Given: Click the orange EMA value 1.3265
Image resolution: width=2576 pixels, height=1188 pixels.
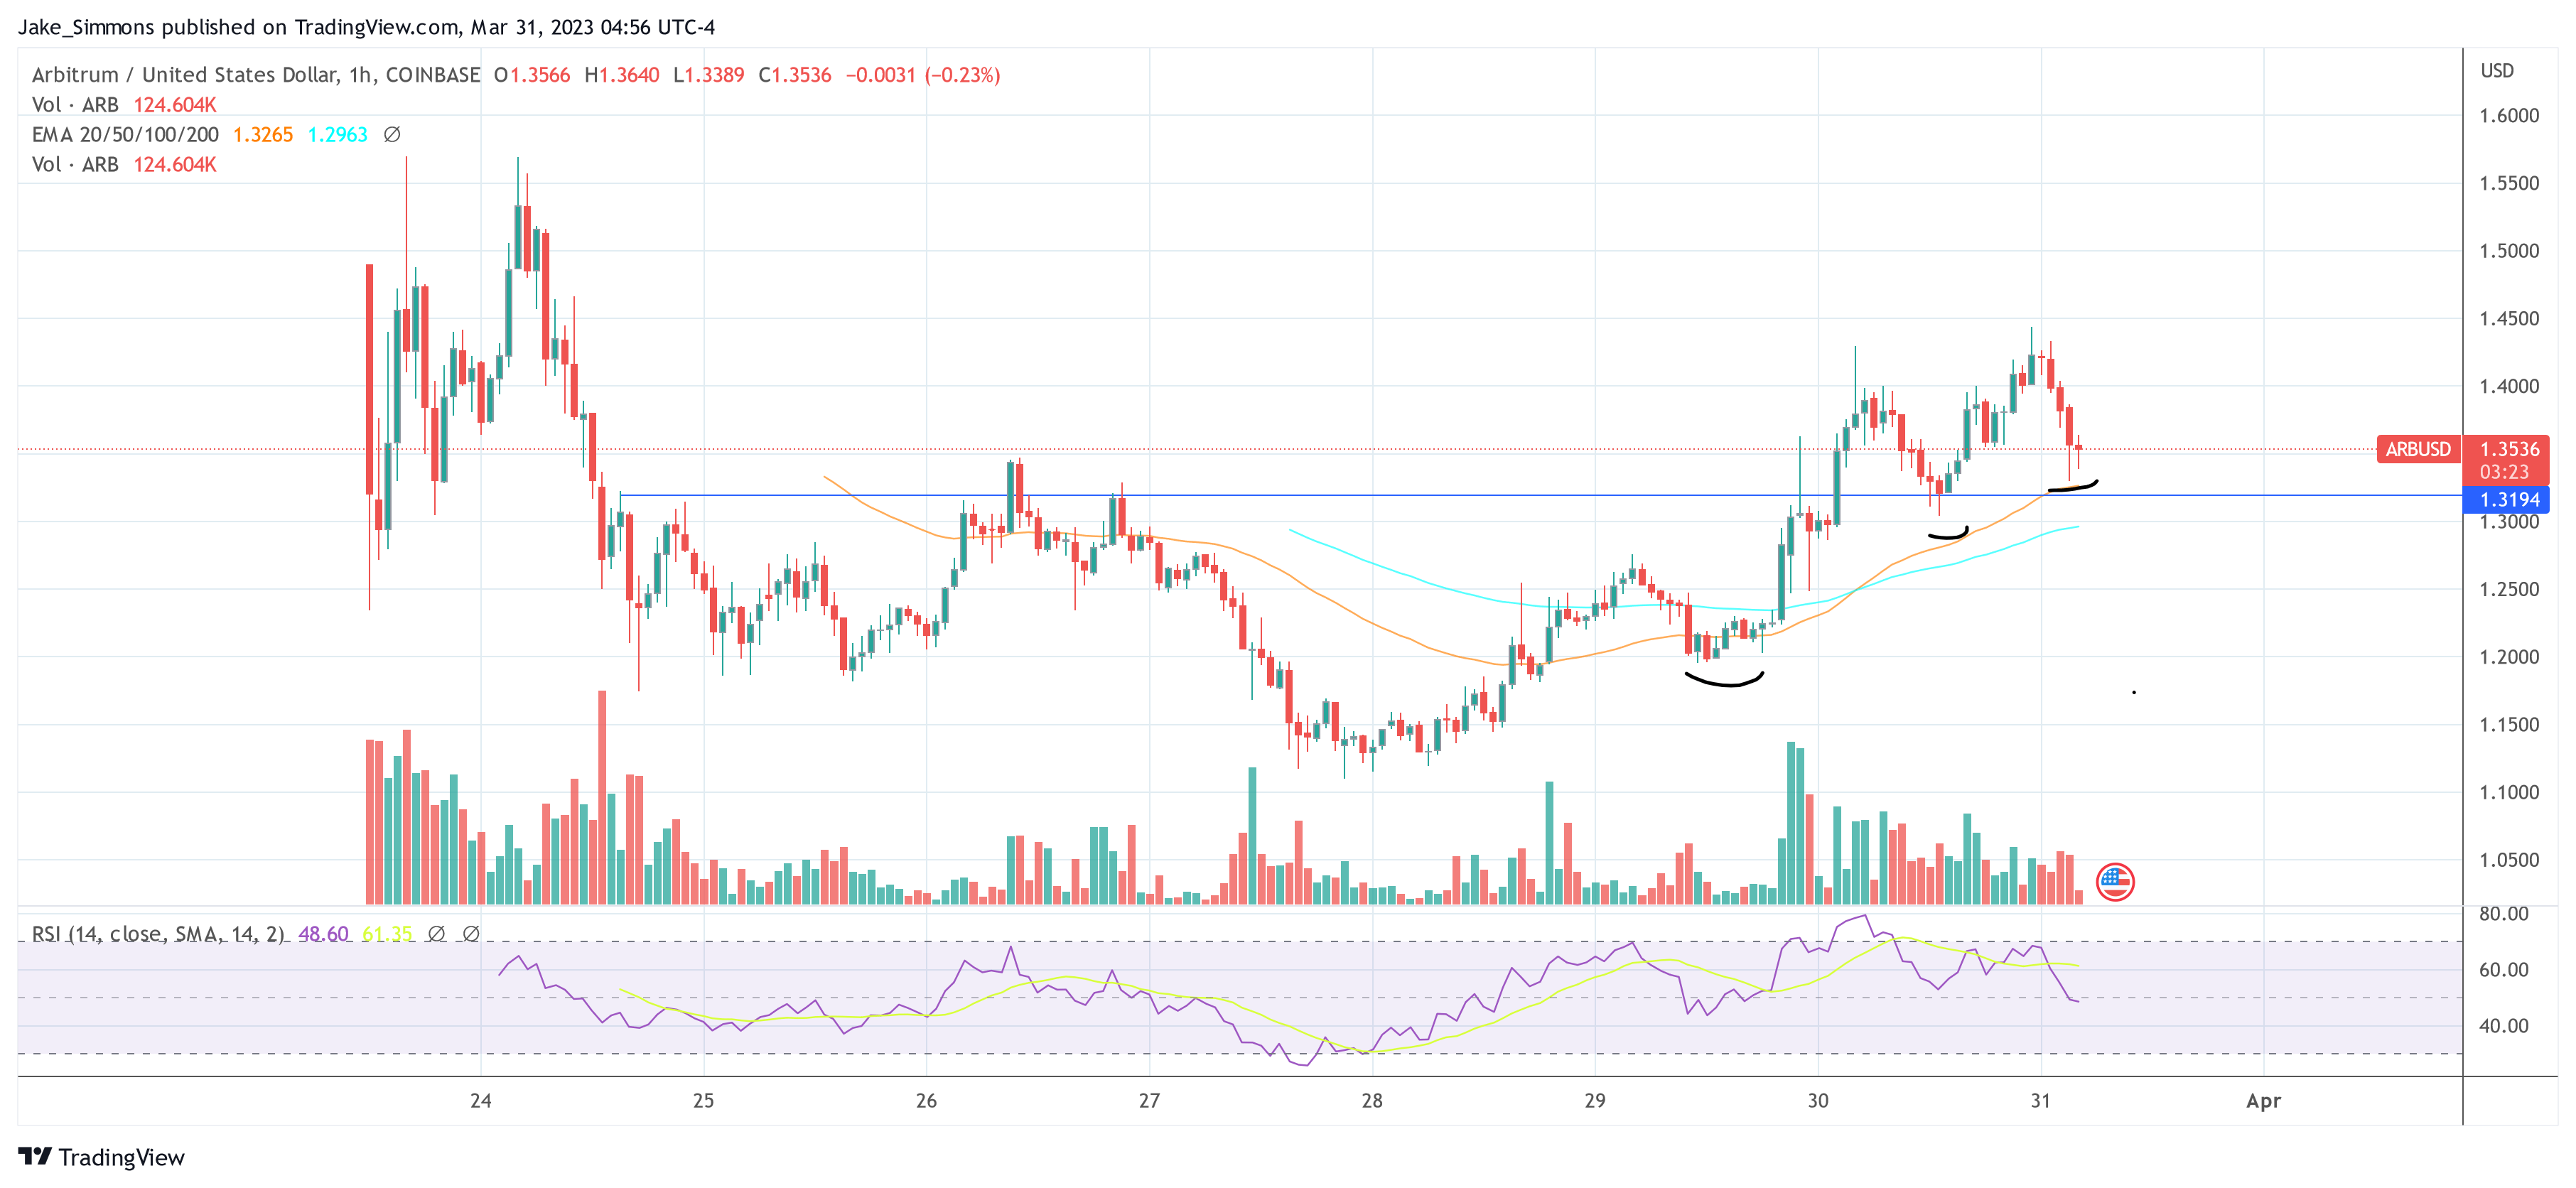Looking at the screenshot, I should click(263, 135).
